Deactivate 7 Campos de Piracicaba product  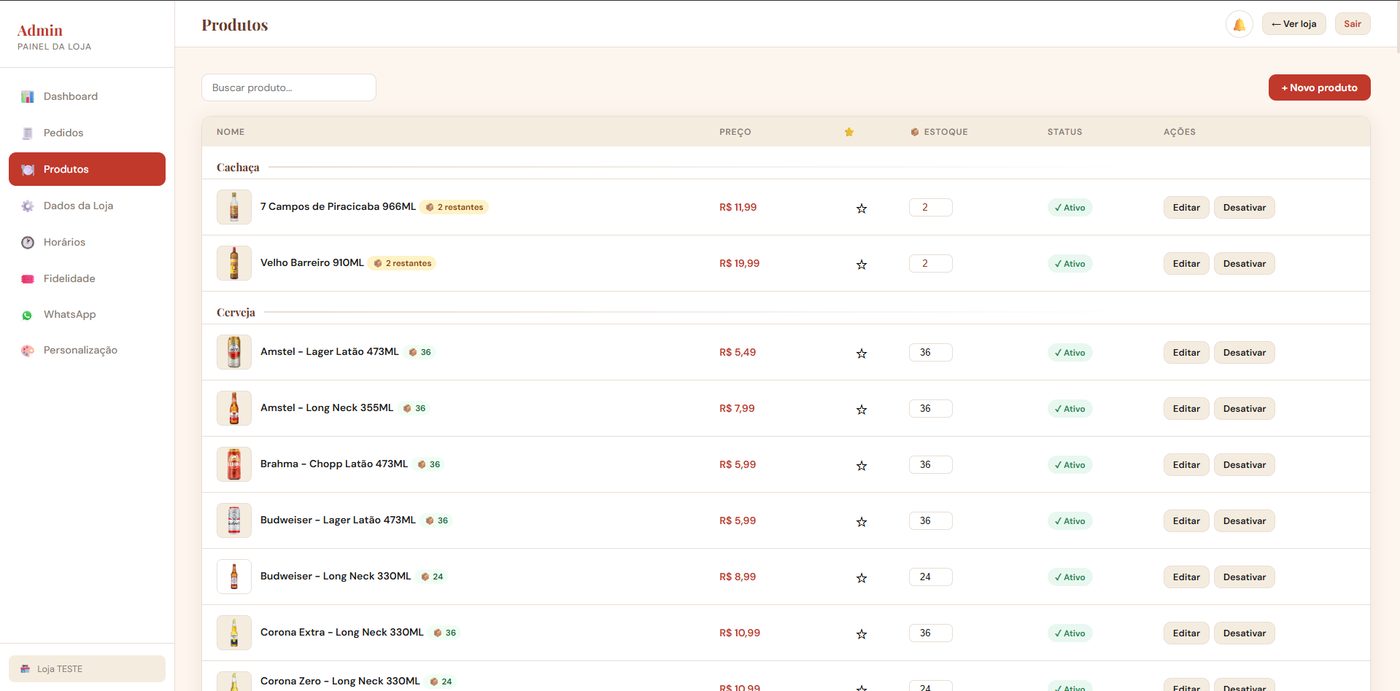coord(1244,208)
